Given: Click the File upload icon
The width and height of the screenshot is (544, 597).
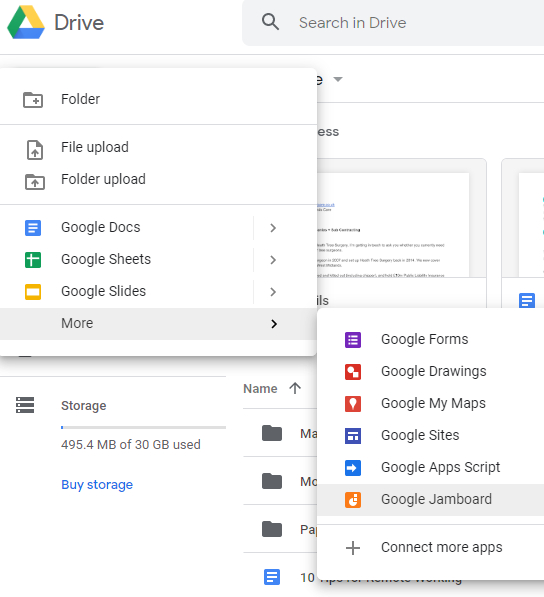Looking at the screenshot, I should tap(35, 150).
